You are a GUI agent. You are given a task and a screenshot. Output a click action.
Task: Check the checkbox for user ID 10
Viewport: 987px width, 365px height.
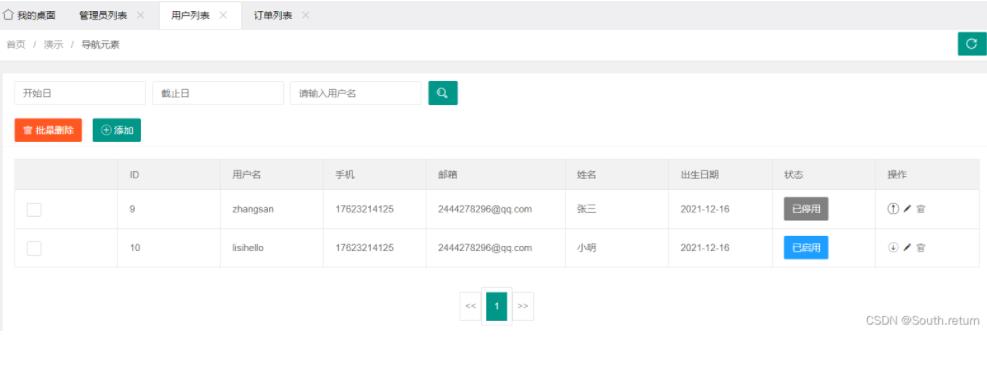tap(34, 249)
